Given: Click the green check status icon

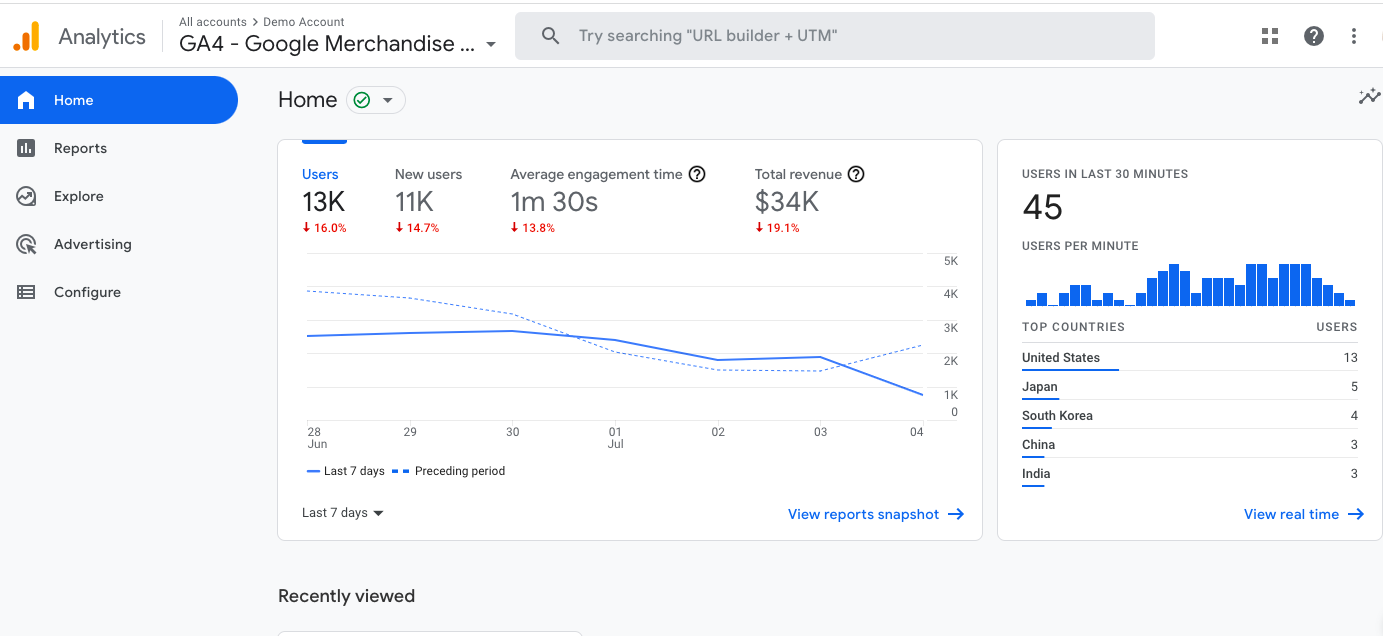Looking at the screenshot, I should [x=362, y=100].
